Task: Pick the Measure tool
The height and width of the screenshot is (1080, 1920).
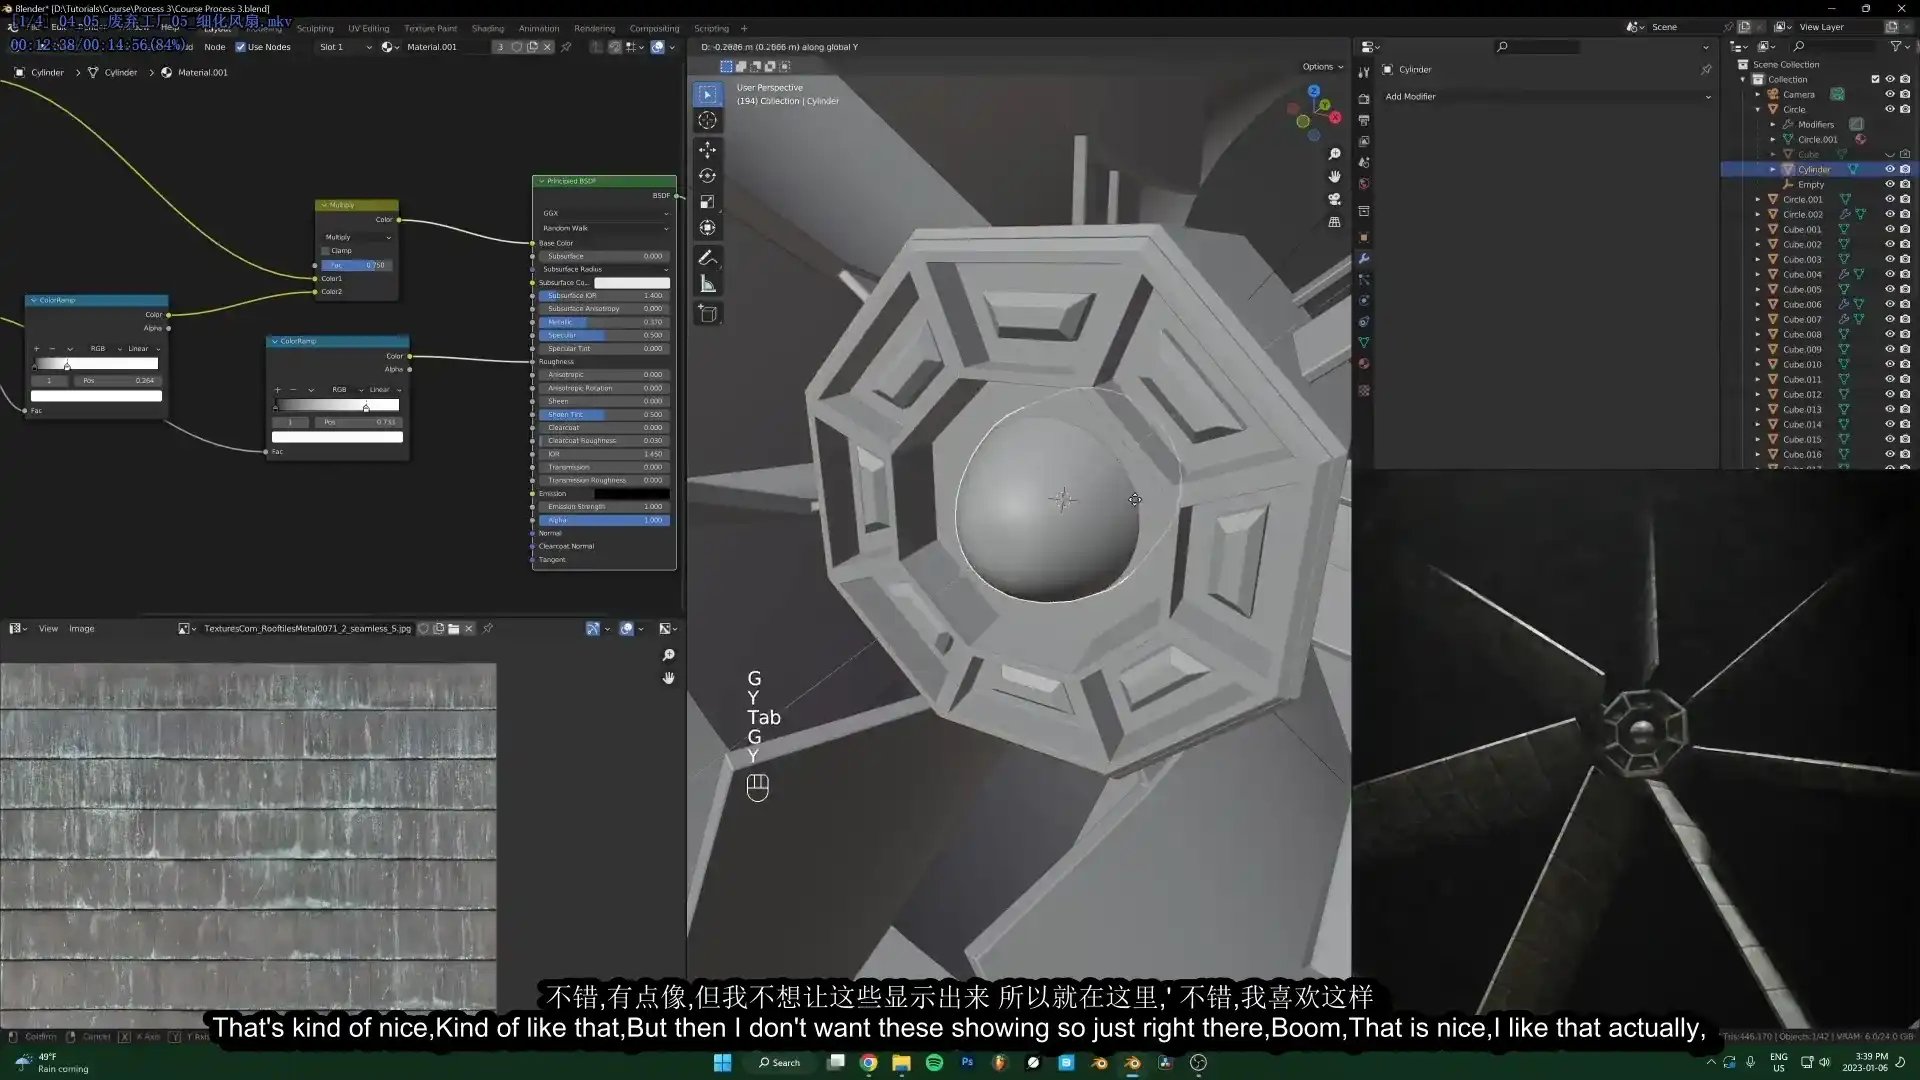Action: pyautogui.click(x=708, y=284)
